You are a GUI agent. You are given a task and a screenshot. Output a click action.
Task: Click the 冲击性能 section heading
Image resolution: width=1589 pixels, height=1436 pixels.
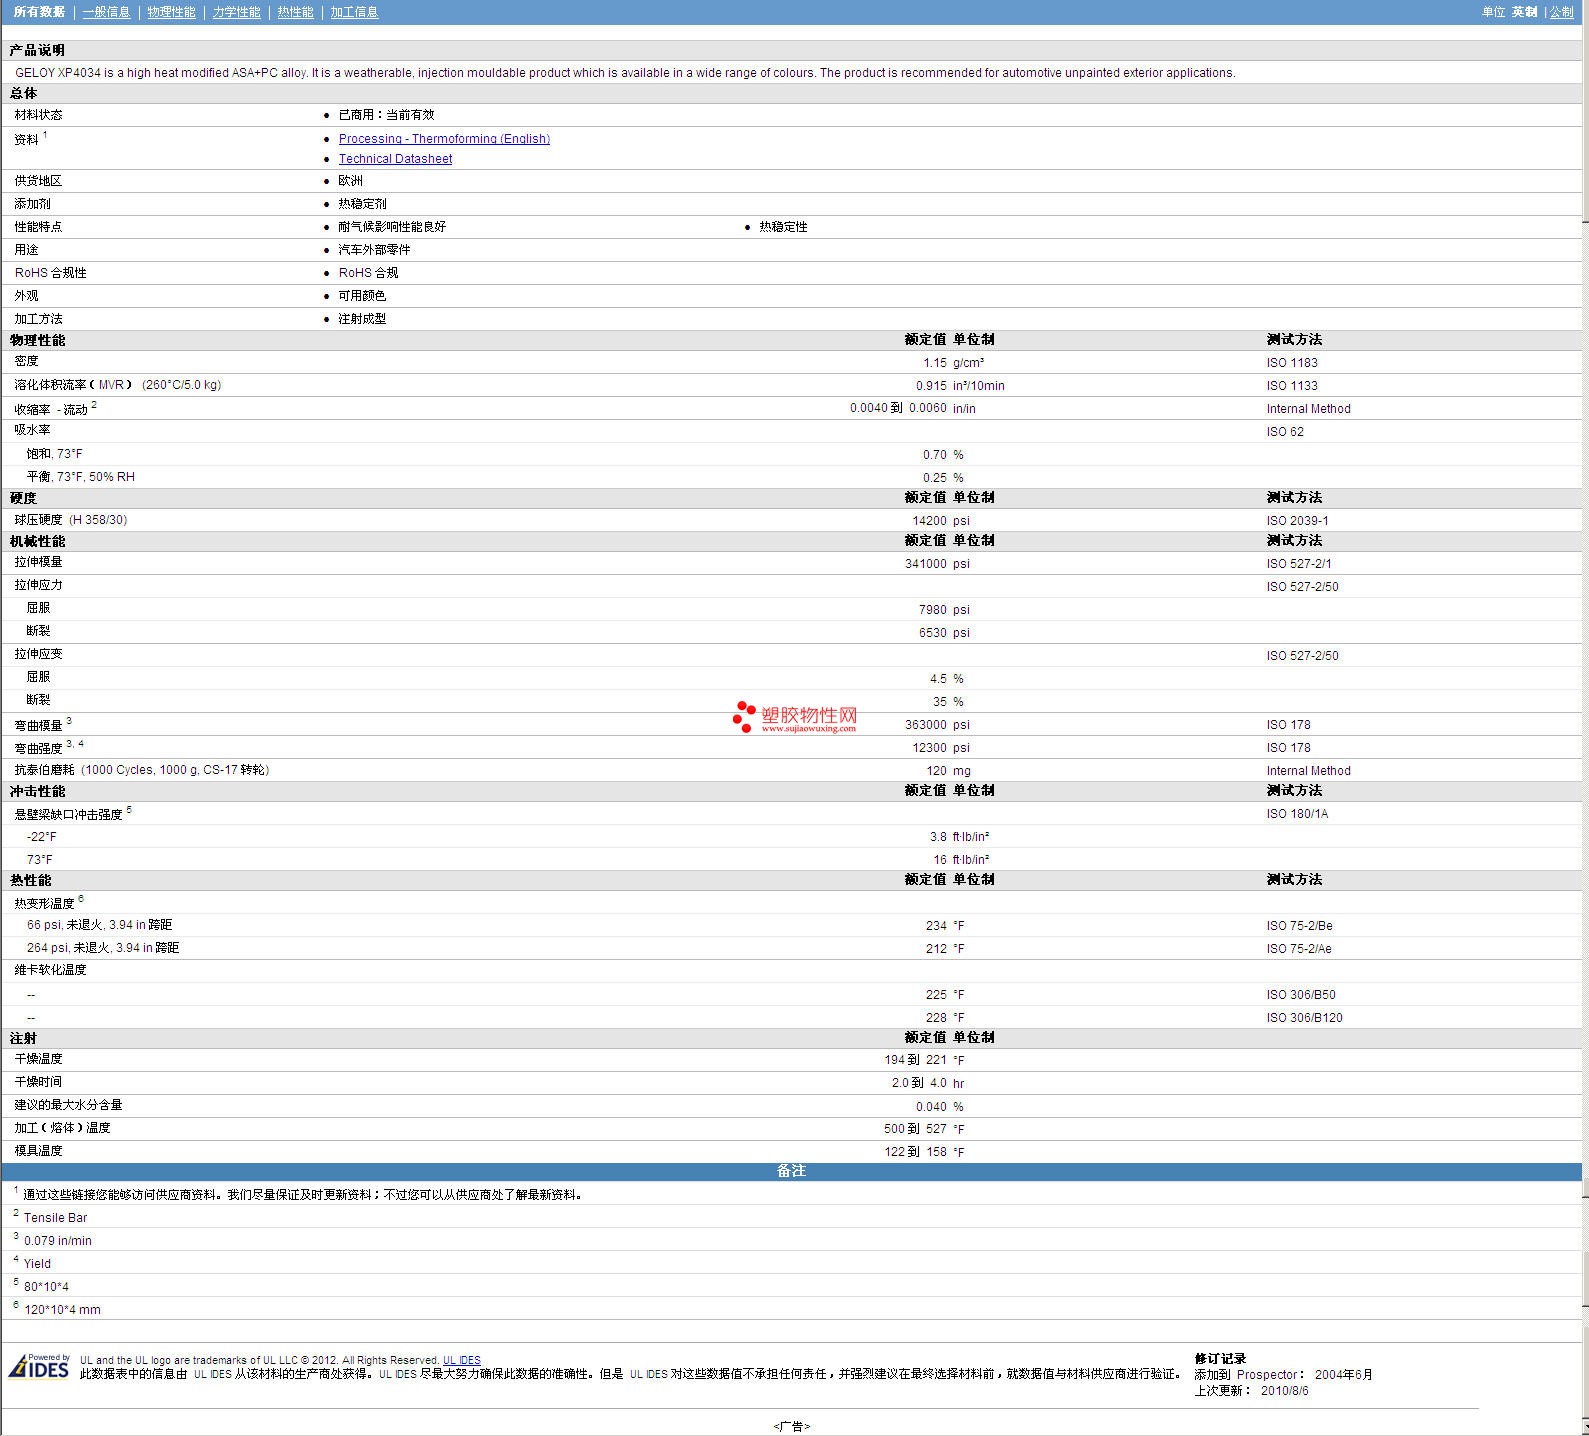coord(37,791)
